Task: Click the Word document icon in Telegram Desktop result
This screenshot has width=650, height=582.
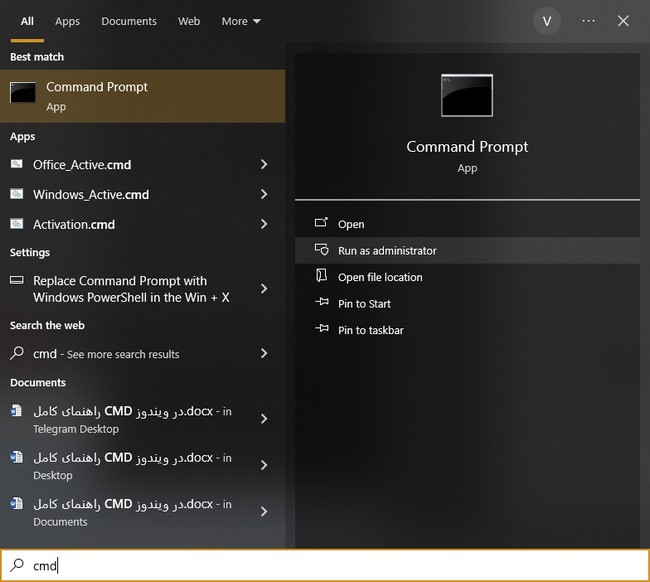Action: (x=17, y=412)
